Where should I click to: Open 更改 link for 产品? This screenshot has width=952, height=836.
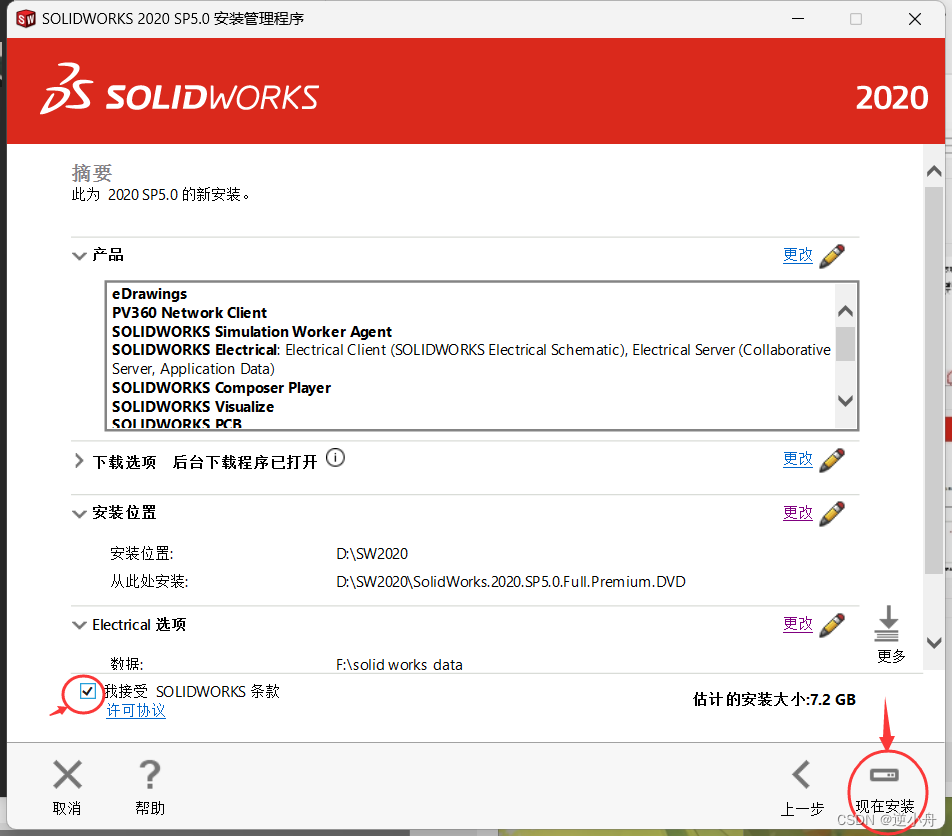(798, 254)
